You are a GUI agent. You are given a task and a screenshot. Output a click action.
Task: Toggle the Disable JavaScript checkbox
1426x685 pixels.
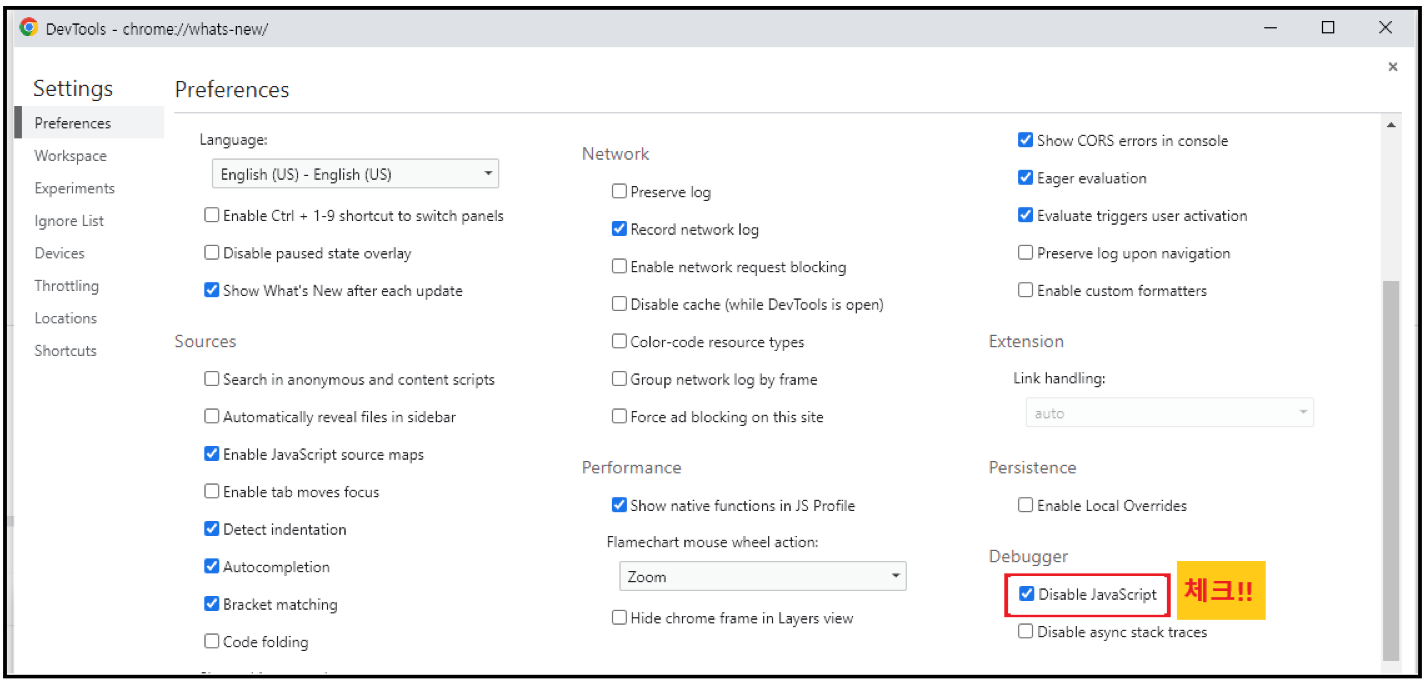point(1026,594)
